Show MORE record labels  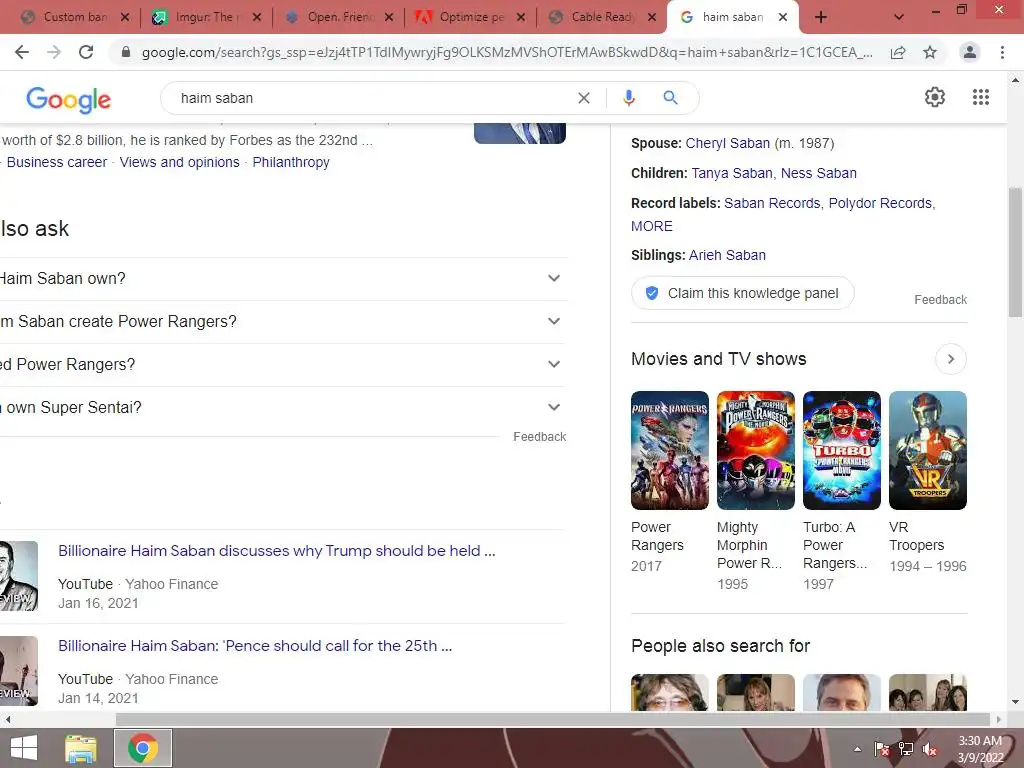[651, 226]
